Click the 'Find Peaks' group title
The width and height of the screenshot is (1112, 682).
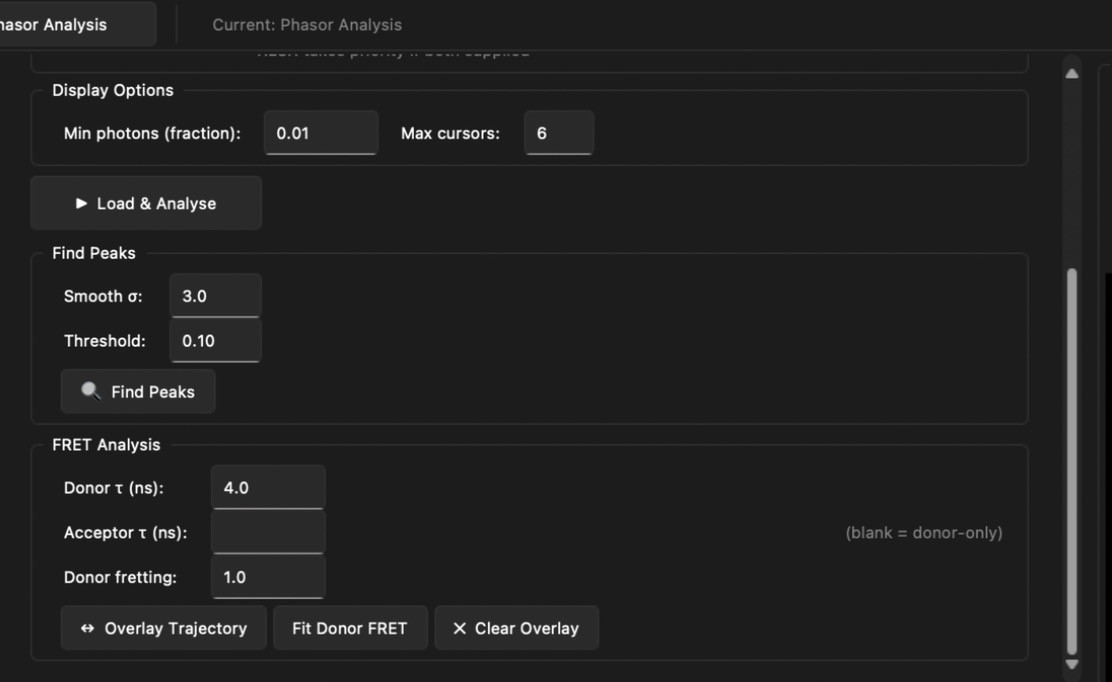(94, 253)
